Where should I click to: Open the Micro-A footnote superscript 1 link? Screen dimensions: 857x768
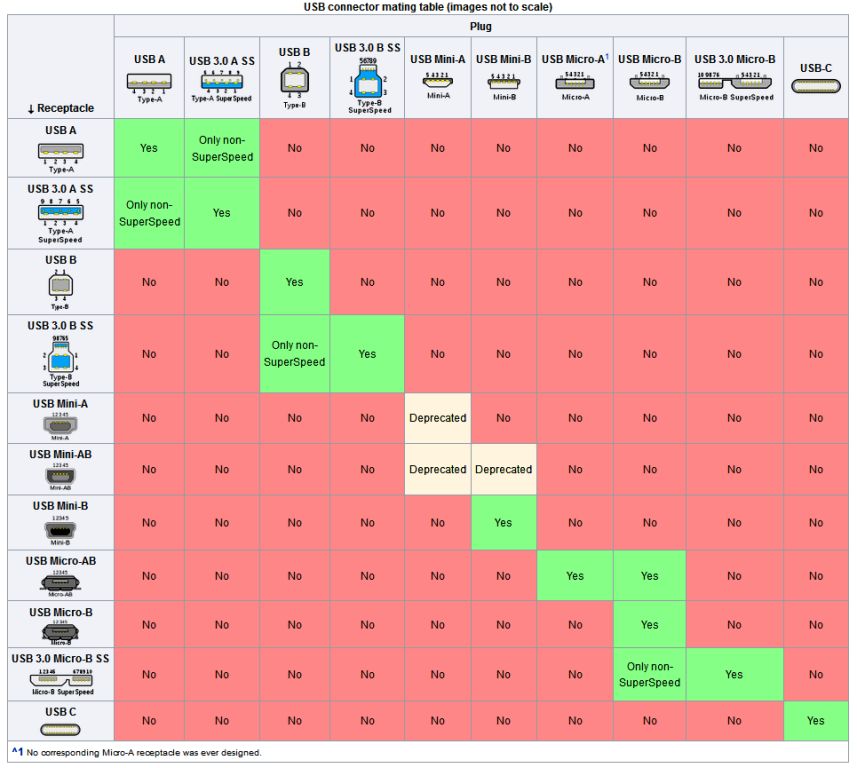[x=607, y=57]
